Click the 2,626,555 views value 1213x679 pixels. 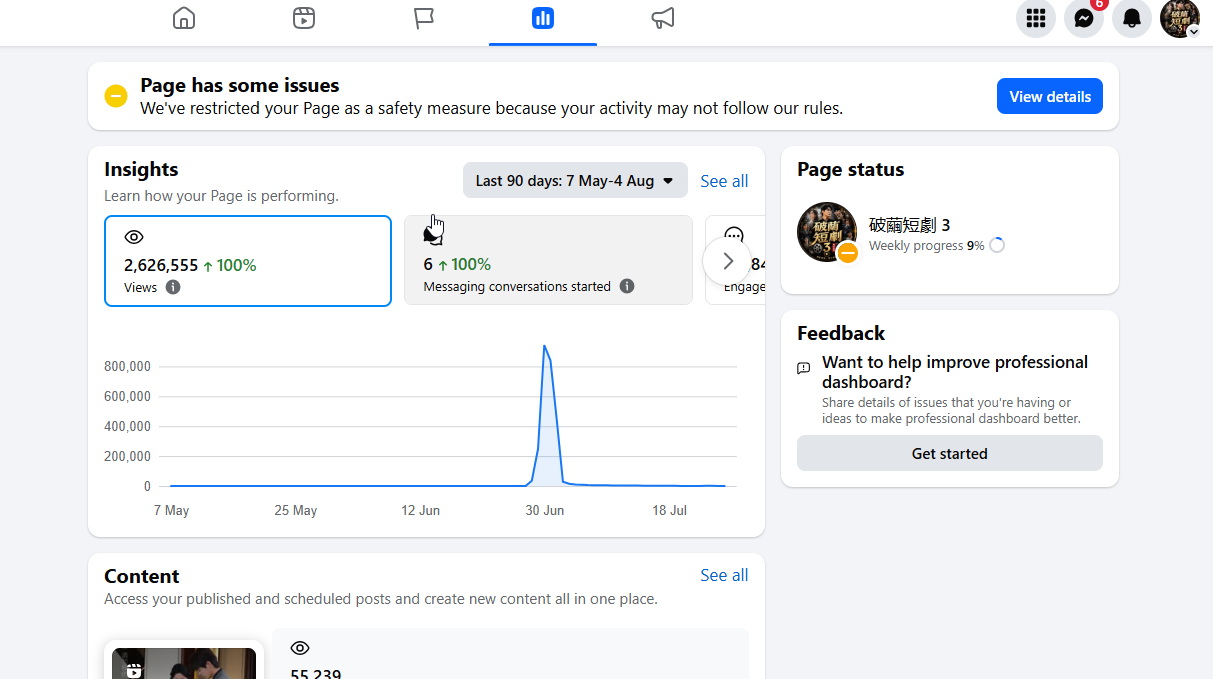[x=161, y=265]
